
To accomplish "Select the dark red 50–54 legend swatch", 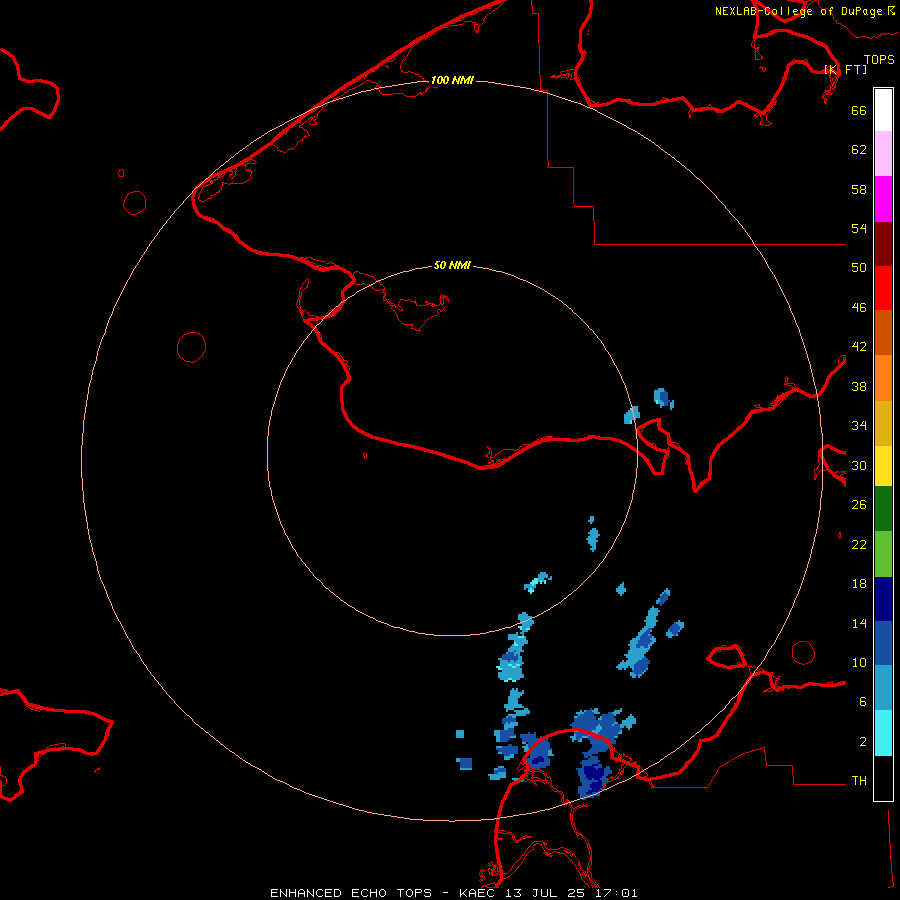I will pyautogui.click(x=883, y=244).
